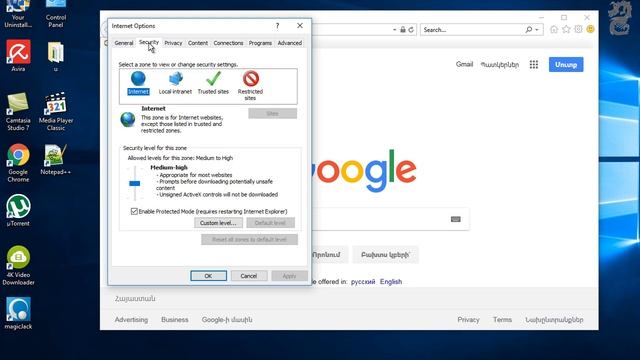The width and height of the screenshot is (640, 360).
Task: Toggle Enable Protected Mode checkbox
Action: coord(134,211)
